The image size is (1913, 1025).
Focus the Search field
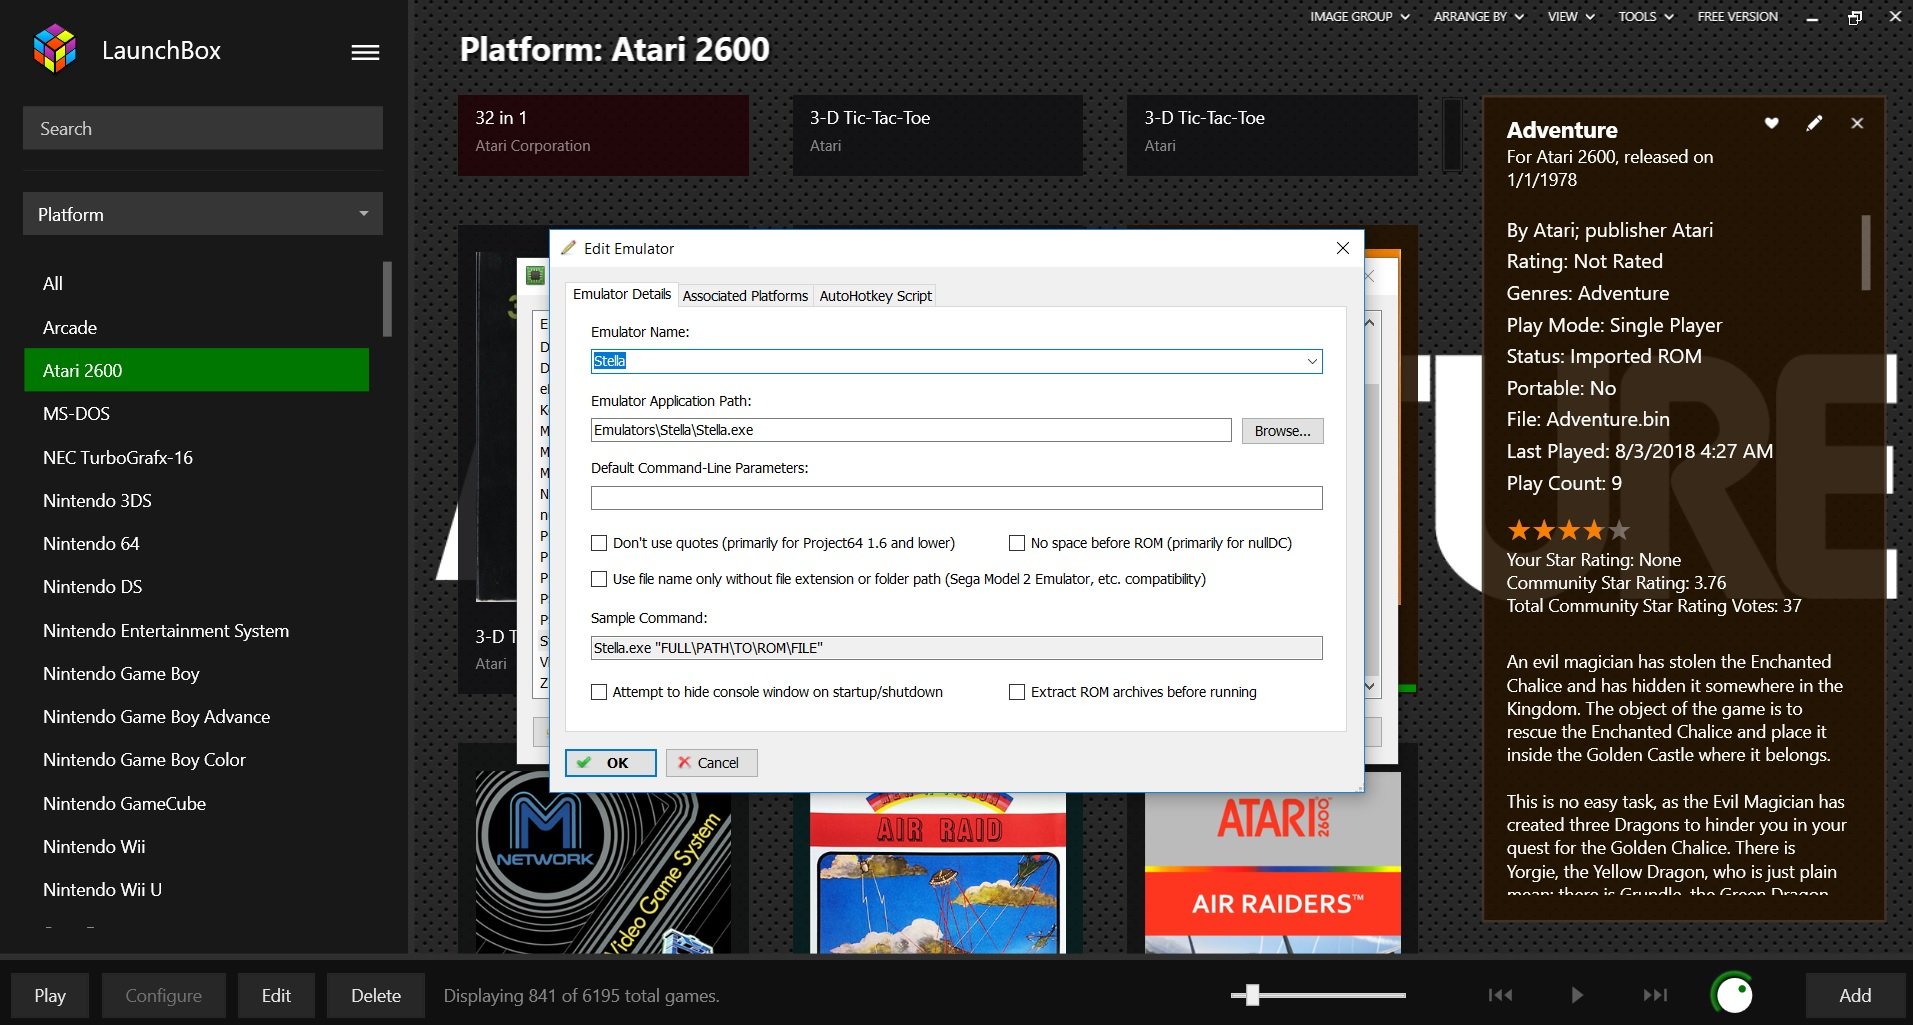point(203,128)
